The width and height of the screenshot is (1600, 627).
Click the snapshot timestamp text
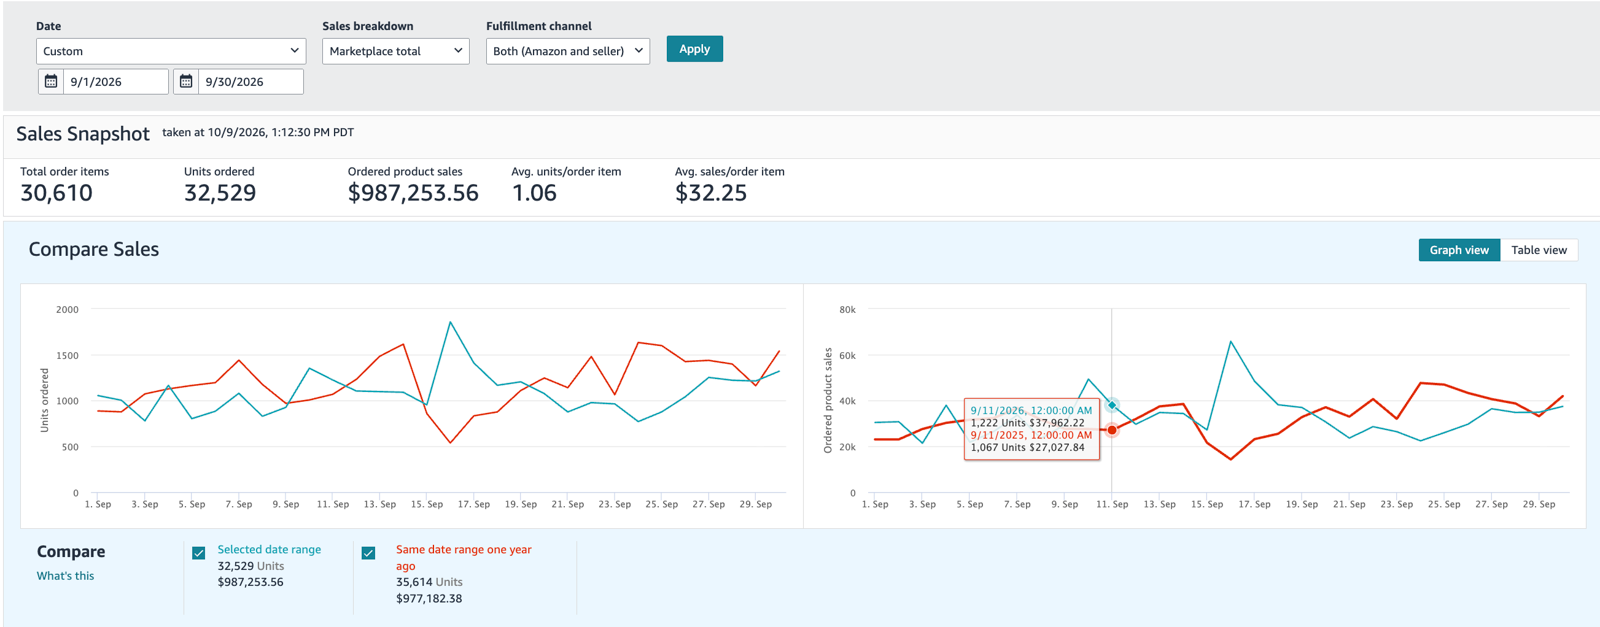click(258, 132)
